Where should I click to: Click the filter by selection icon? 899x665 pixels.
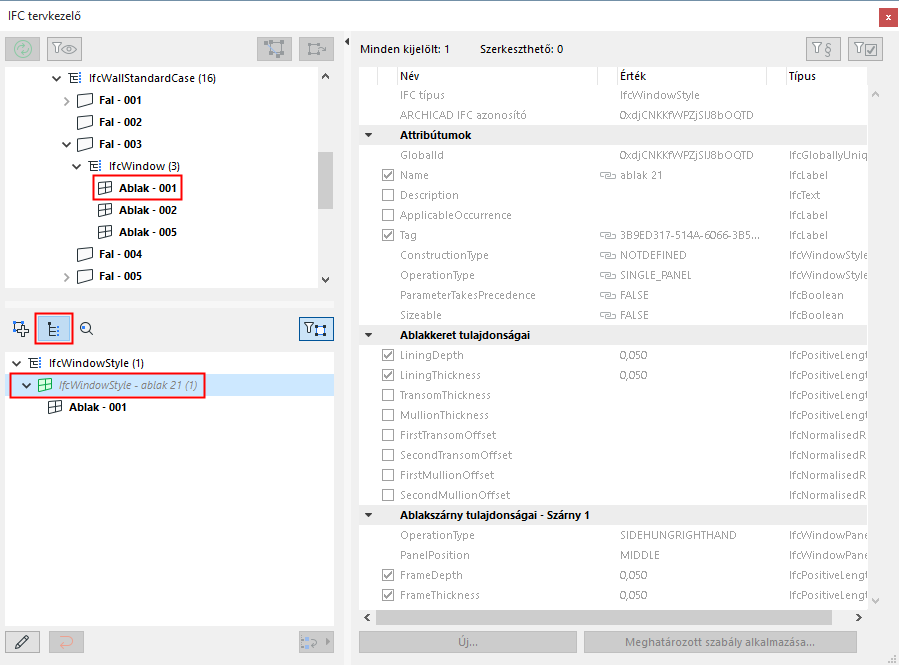(316, 328)
